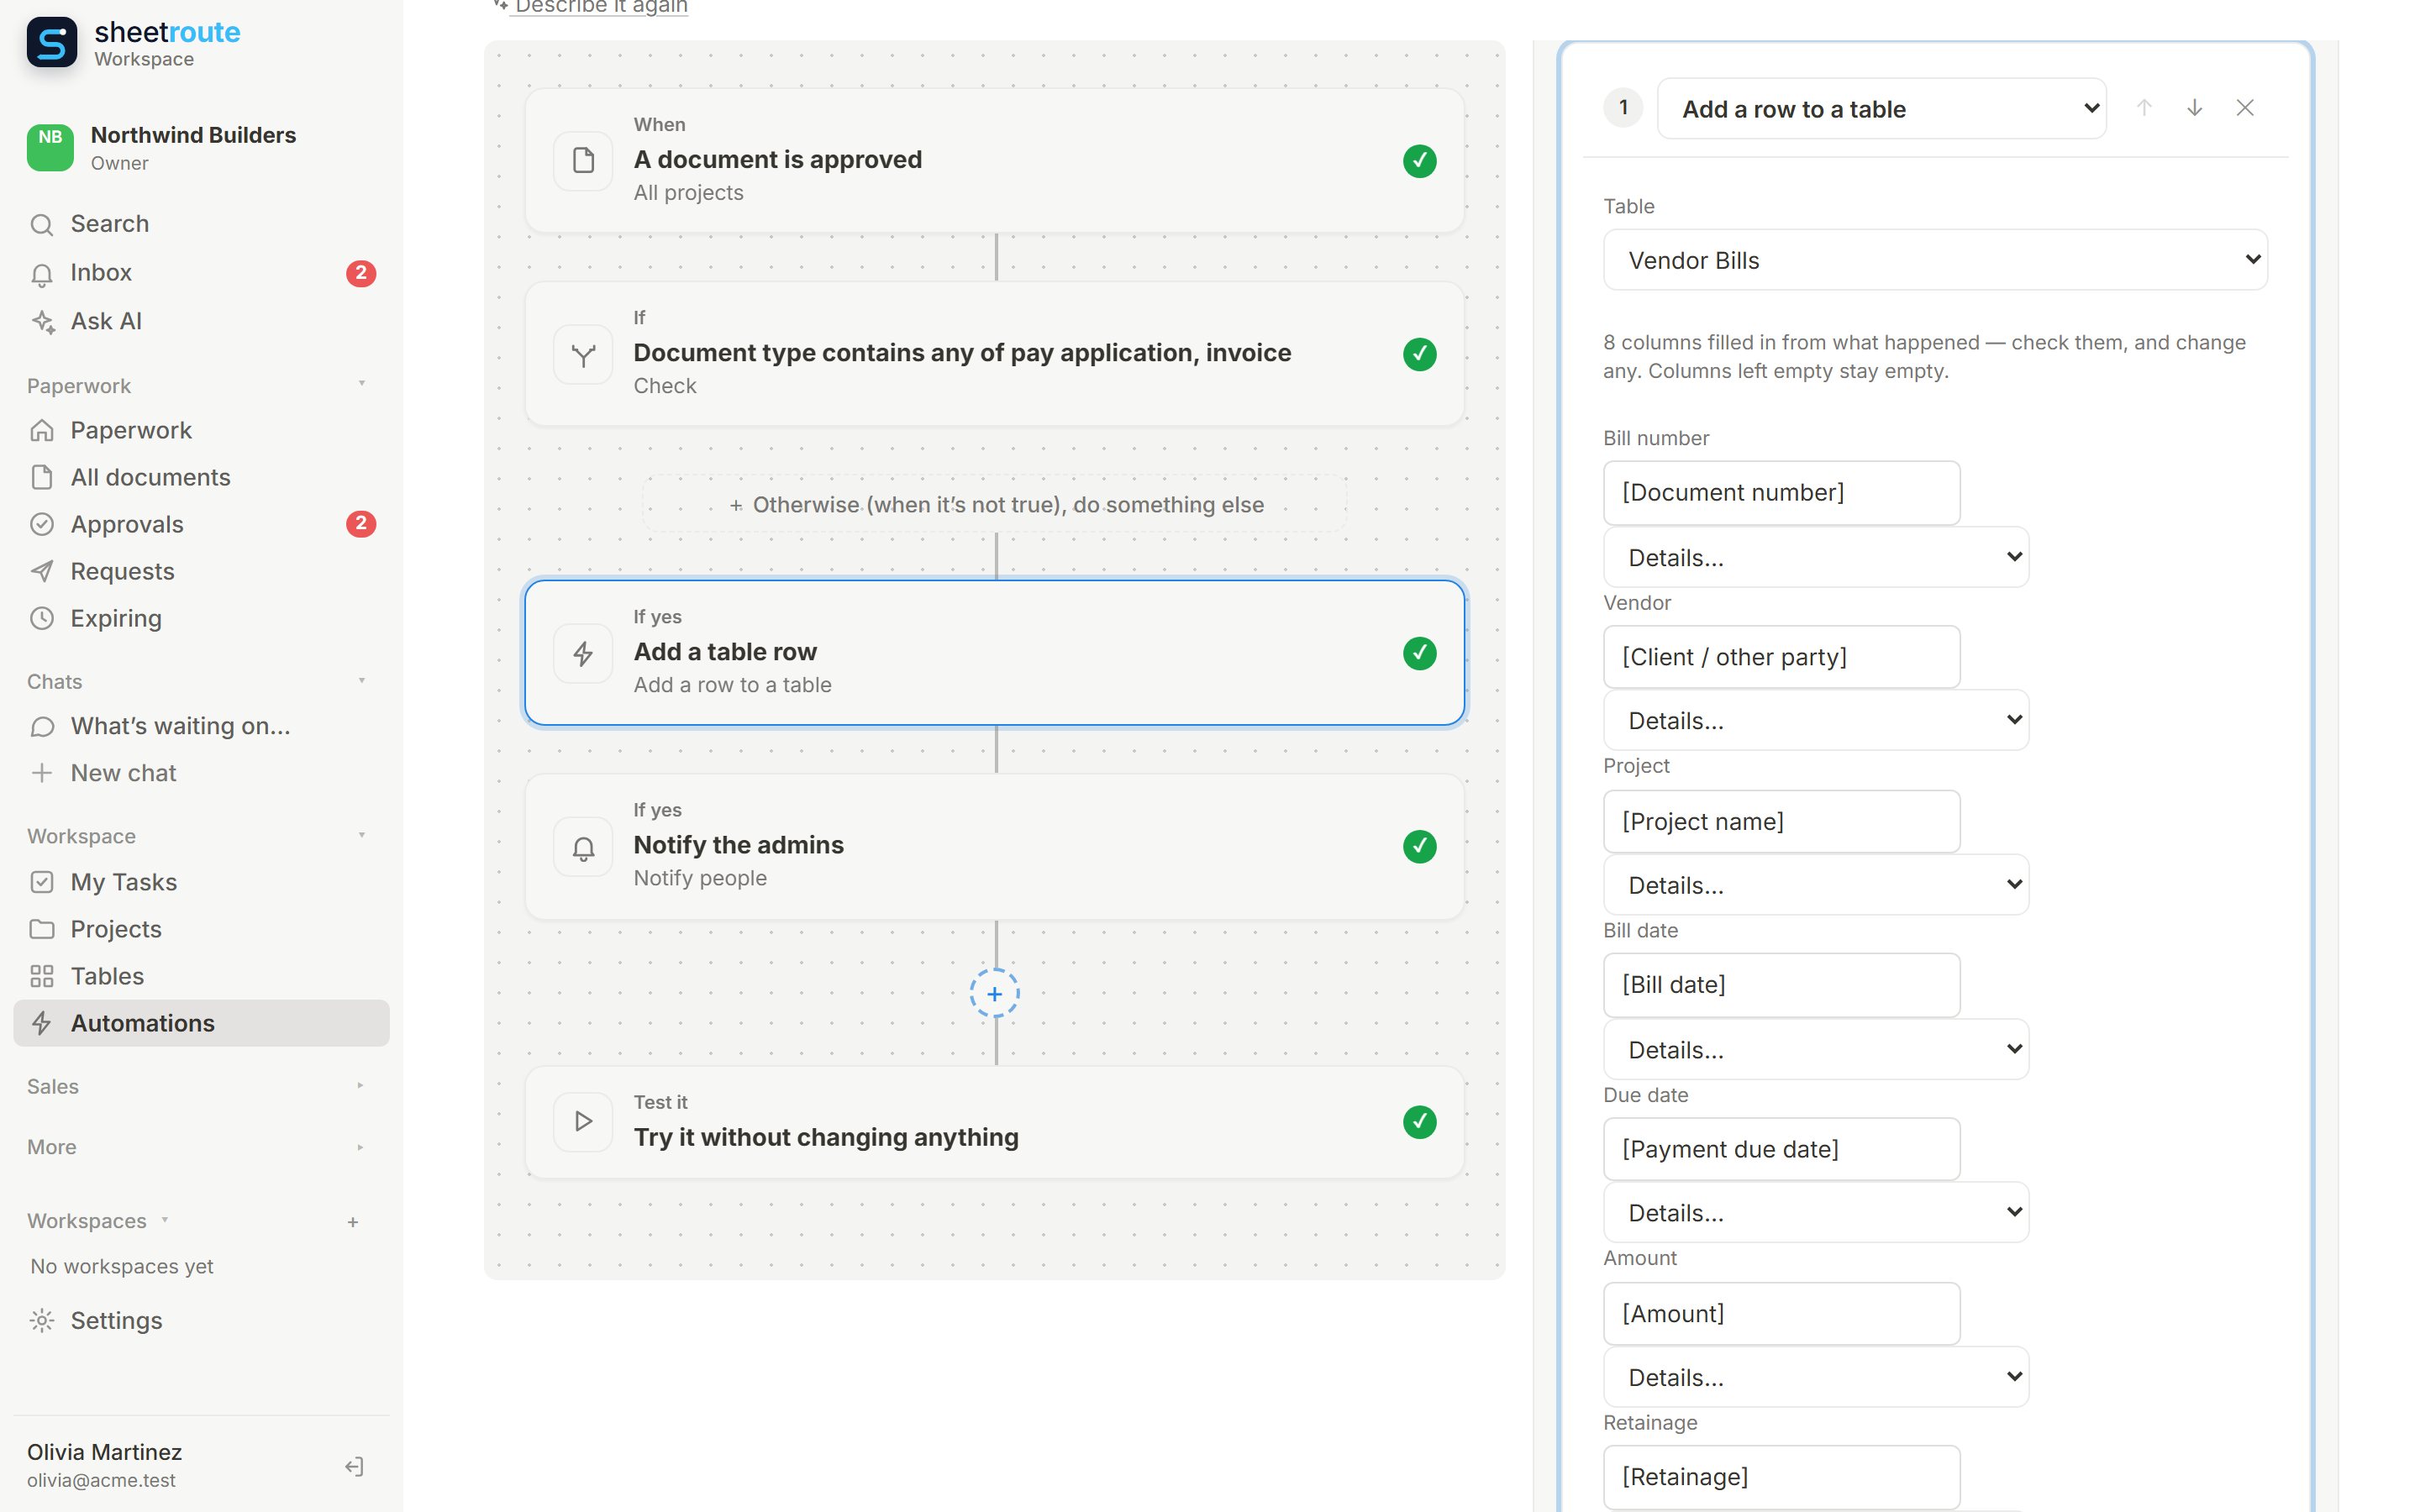Screen dimensions: 2420x1512
Task: Open My Tasks
Action: pyautogui.click(x=201, y=882)
